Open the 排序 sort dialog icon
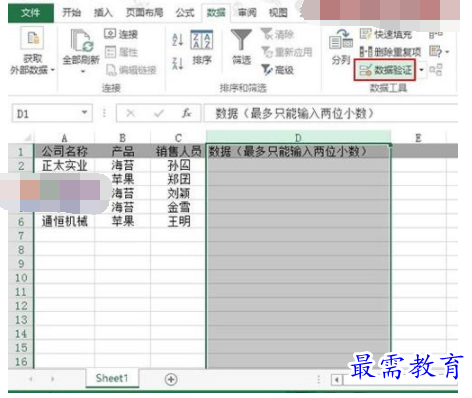 pos(201,39)
